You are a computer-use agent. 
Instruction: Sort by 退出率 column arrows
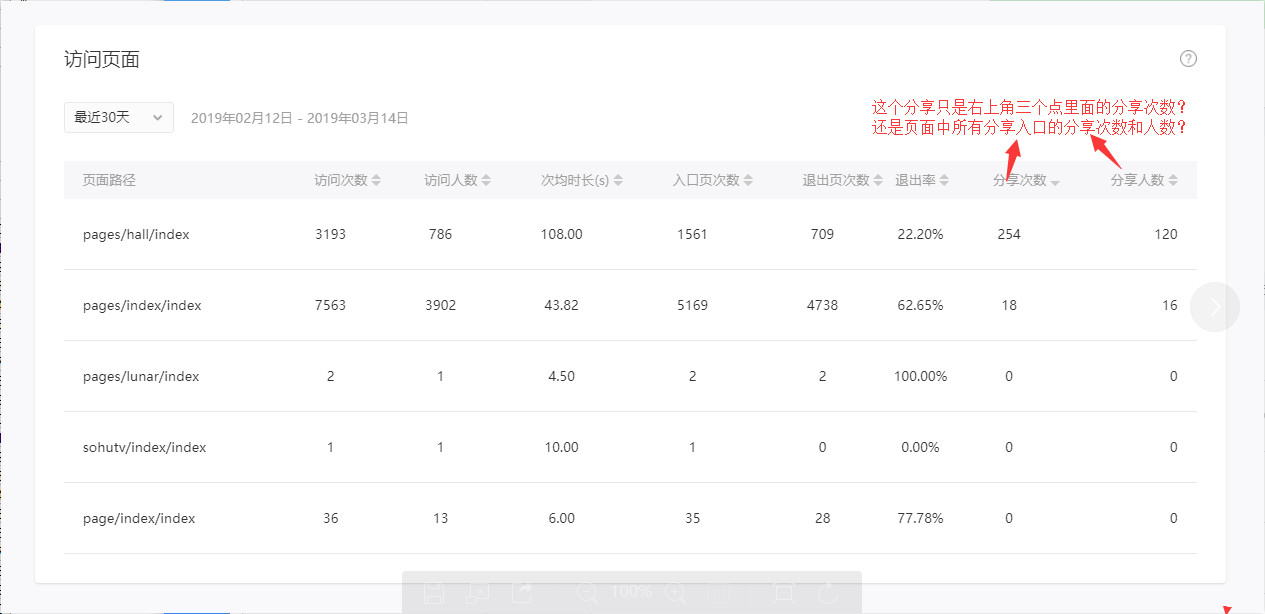point(944,181)
